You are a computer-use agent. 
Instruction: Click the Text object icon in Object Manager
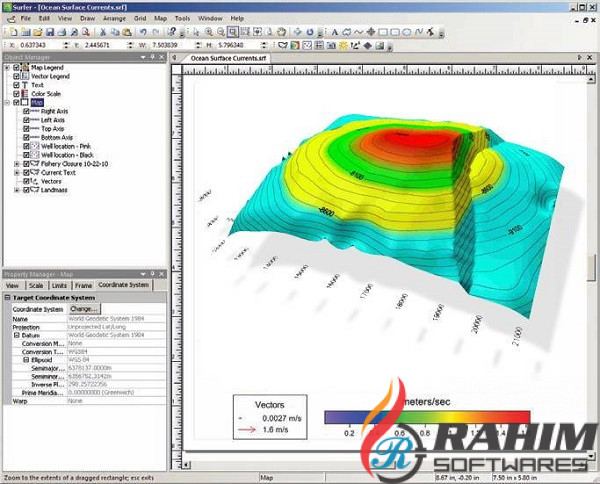[26, 86]
